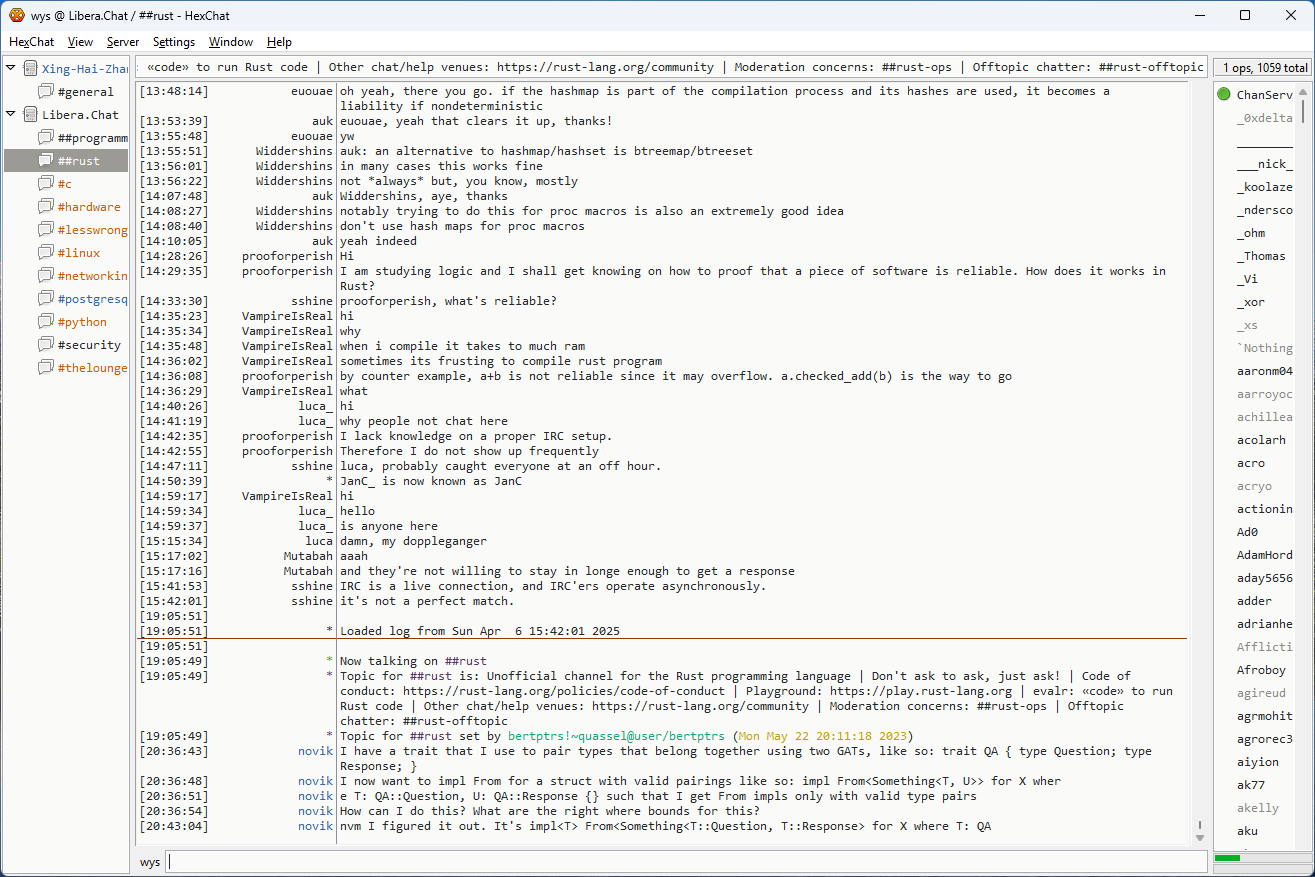Open the HexChat menu
Viewport: 1315px width, 877px height.
32,42
